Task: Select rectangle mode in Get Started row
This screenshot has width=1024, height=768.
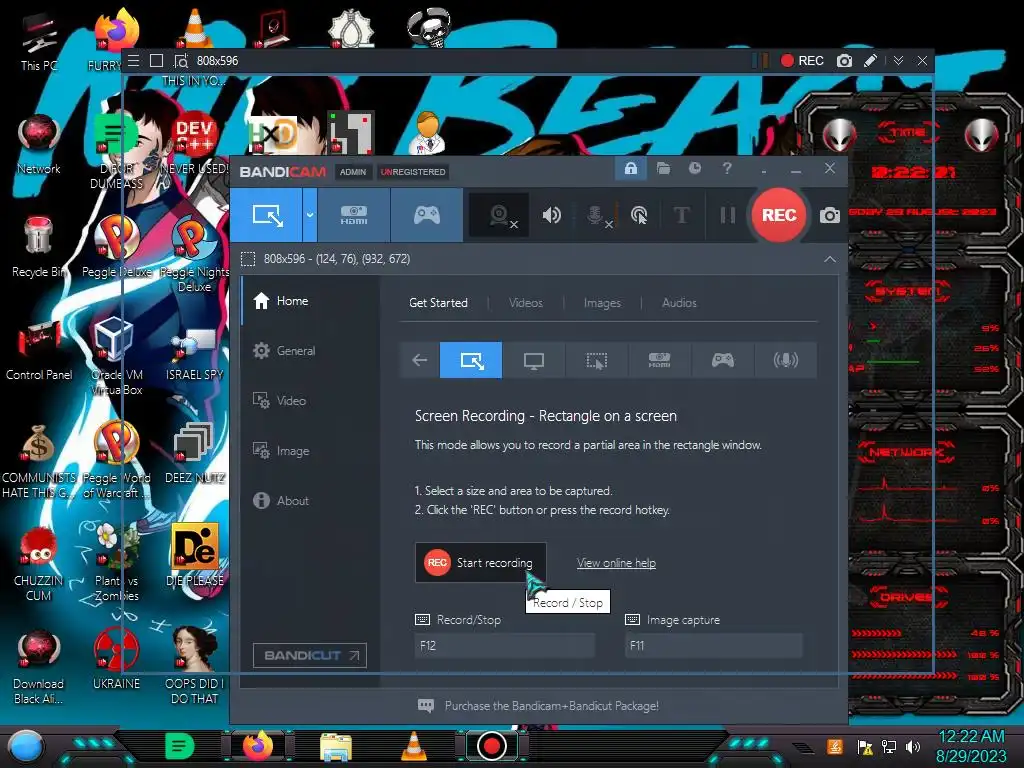Action: (471, 360)
